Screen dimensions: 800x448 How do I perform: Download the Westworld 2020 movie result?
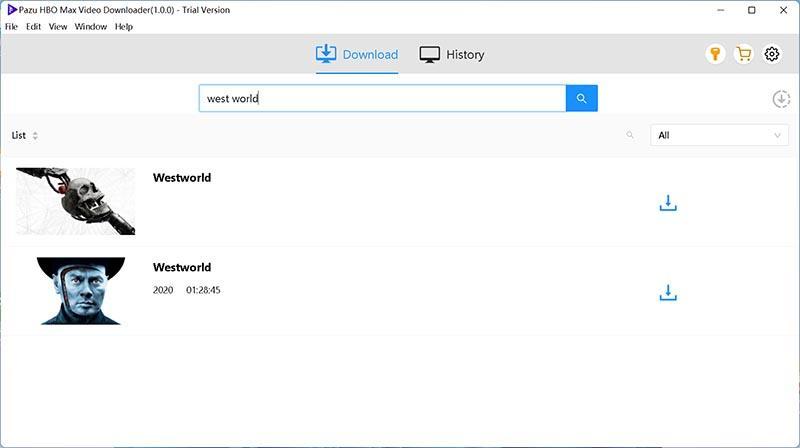(668, 292)
